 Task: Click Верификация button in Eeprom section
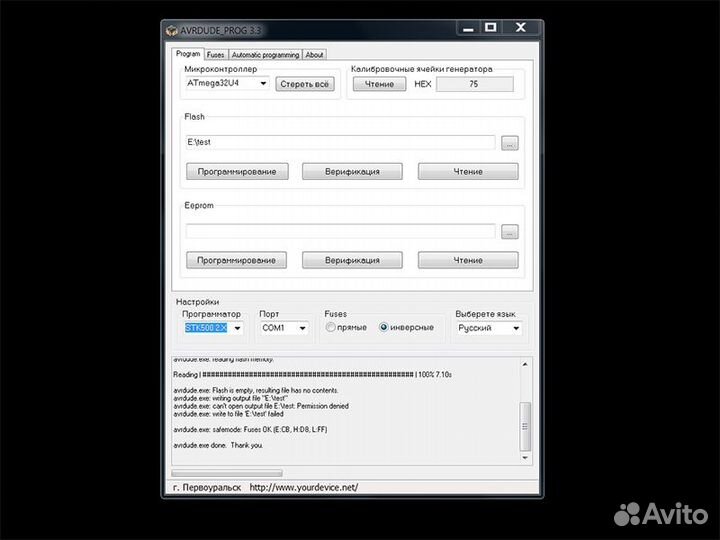pyautogui.click(x=352, y=260)
